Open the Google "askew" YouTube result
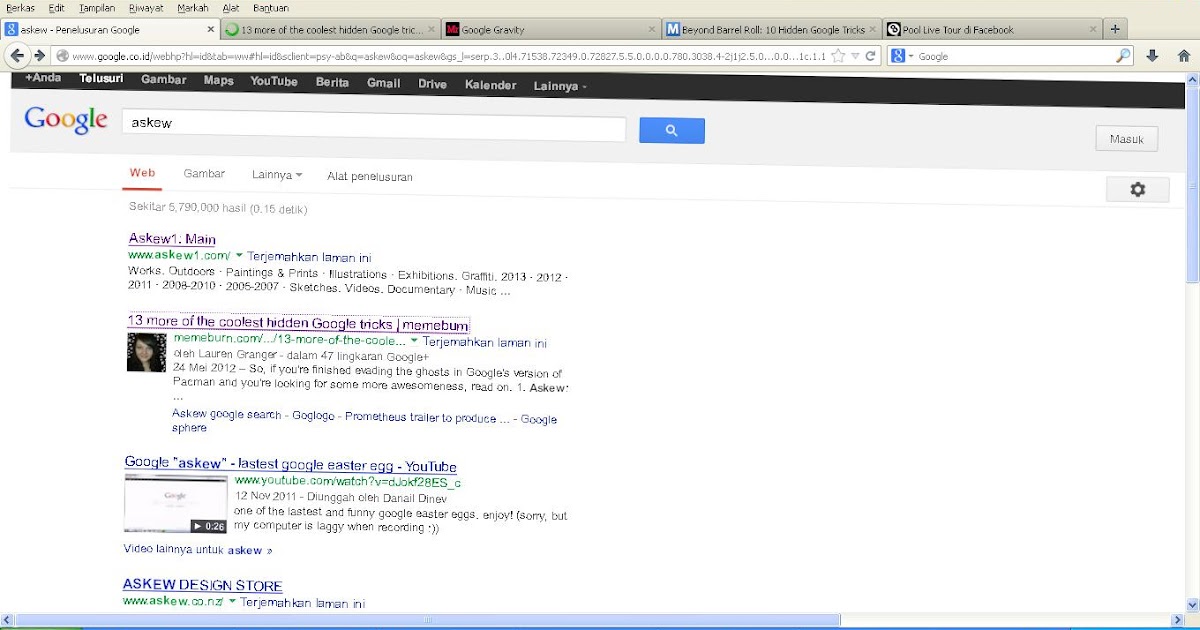1200x630 pixels. pos(291,465)
